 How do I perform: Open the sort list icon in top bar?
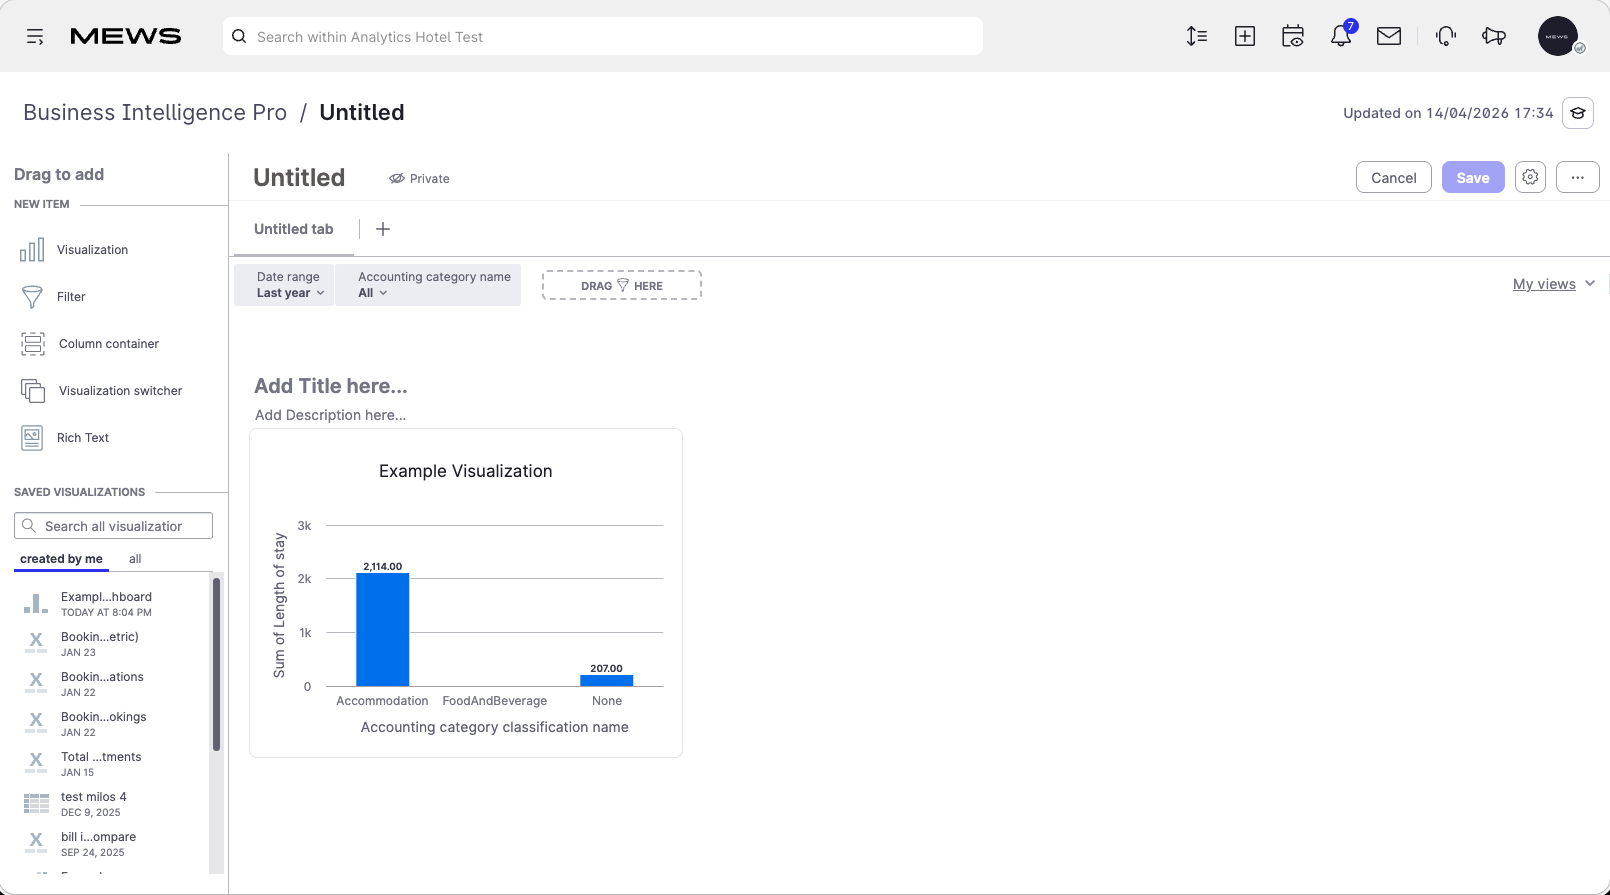(1197, 37)
